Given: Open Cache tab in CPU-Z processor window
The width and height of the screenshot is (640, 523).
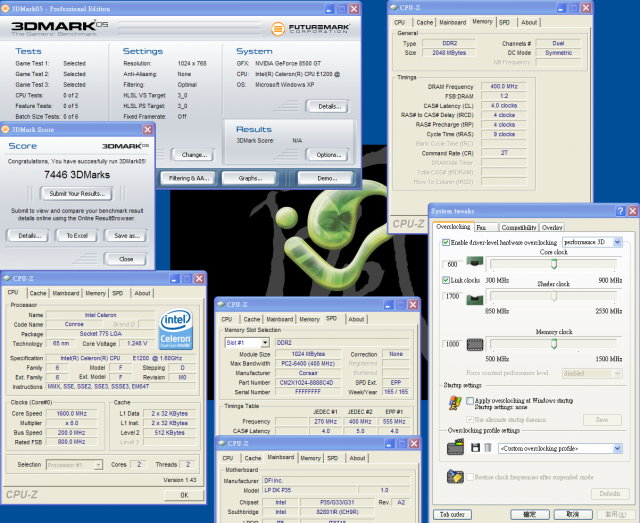Looking at the screenshot, I should click(38, 293).
